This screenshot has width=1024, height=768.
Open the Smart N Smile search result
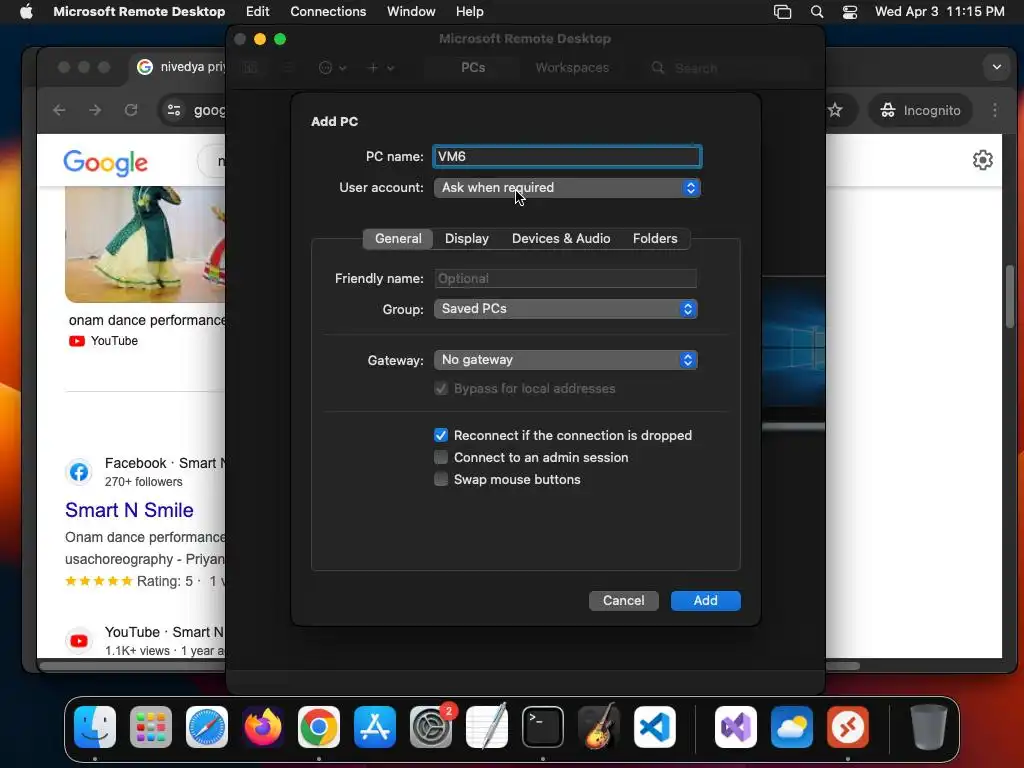tap(129, 510)
